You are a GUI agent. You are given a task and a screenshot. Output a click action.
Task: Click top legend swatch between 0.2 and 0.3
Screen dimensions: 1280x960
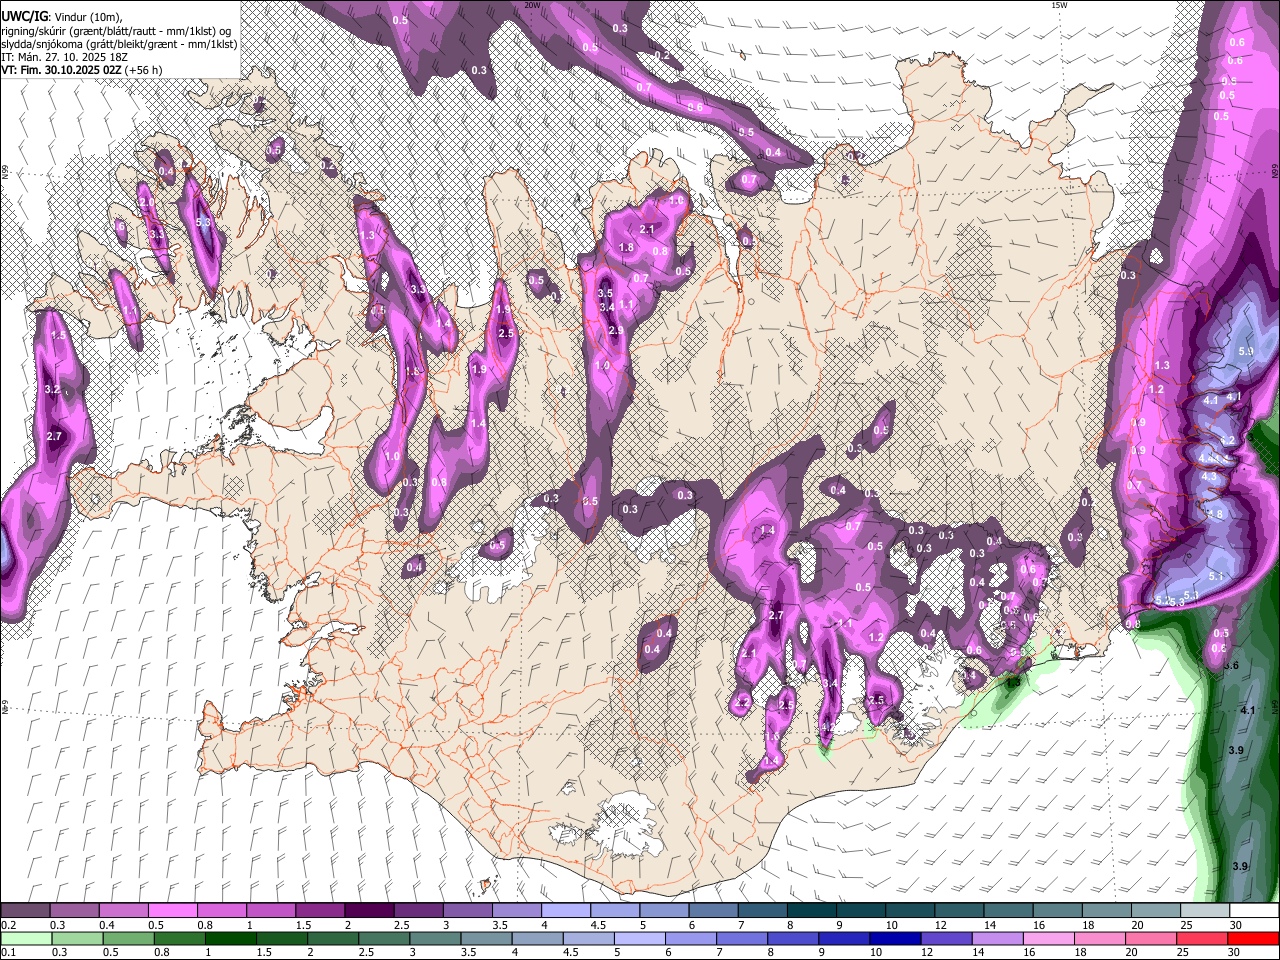click(x=25, y=911)
